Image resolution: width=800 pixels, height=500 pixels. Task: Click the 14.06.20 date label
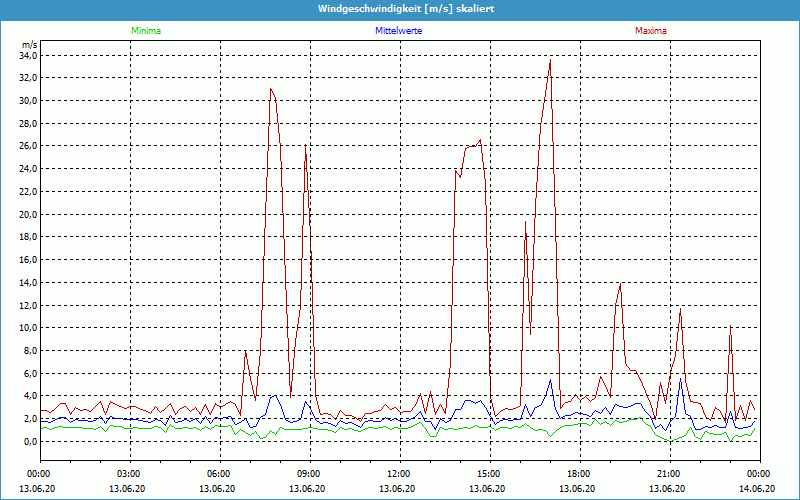tap(758, 488)
